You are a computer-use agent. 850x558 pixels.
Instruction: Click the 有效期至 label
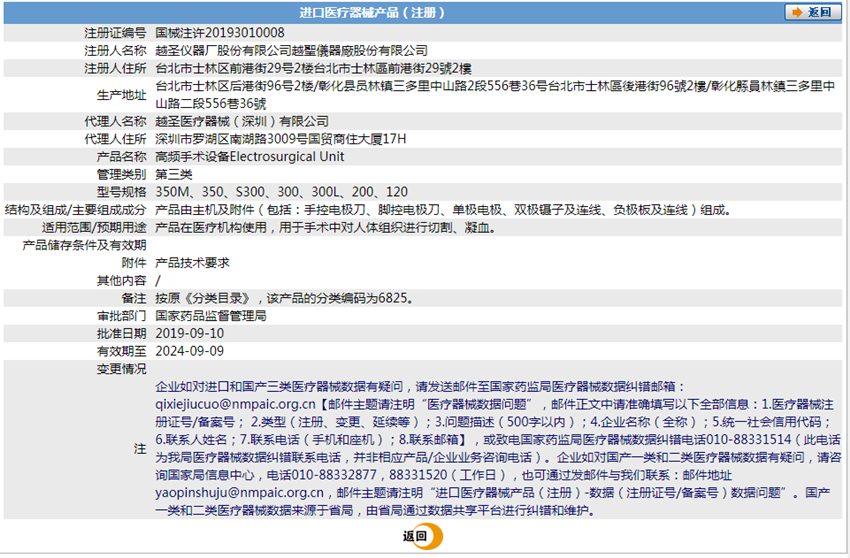[121, 351]
